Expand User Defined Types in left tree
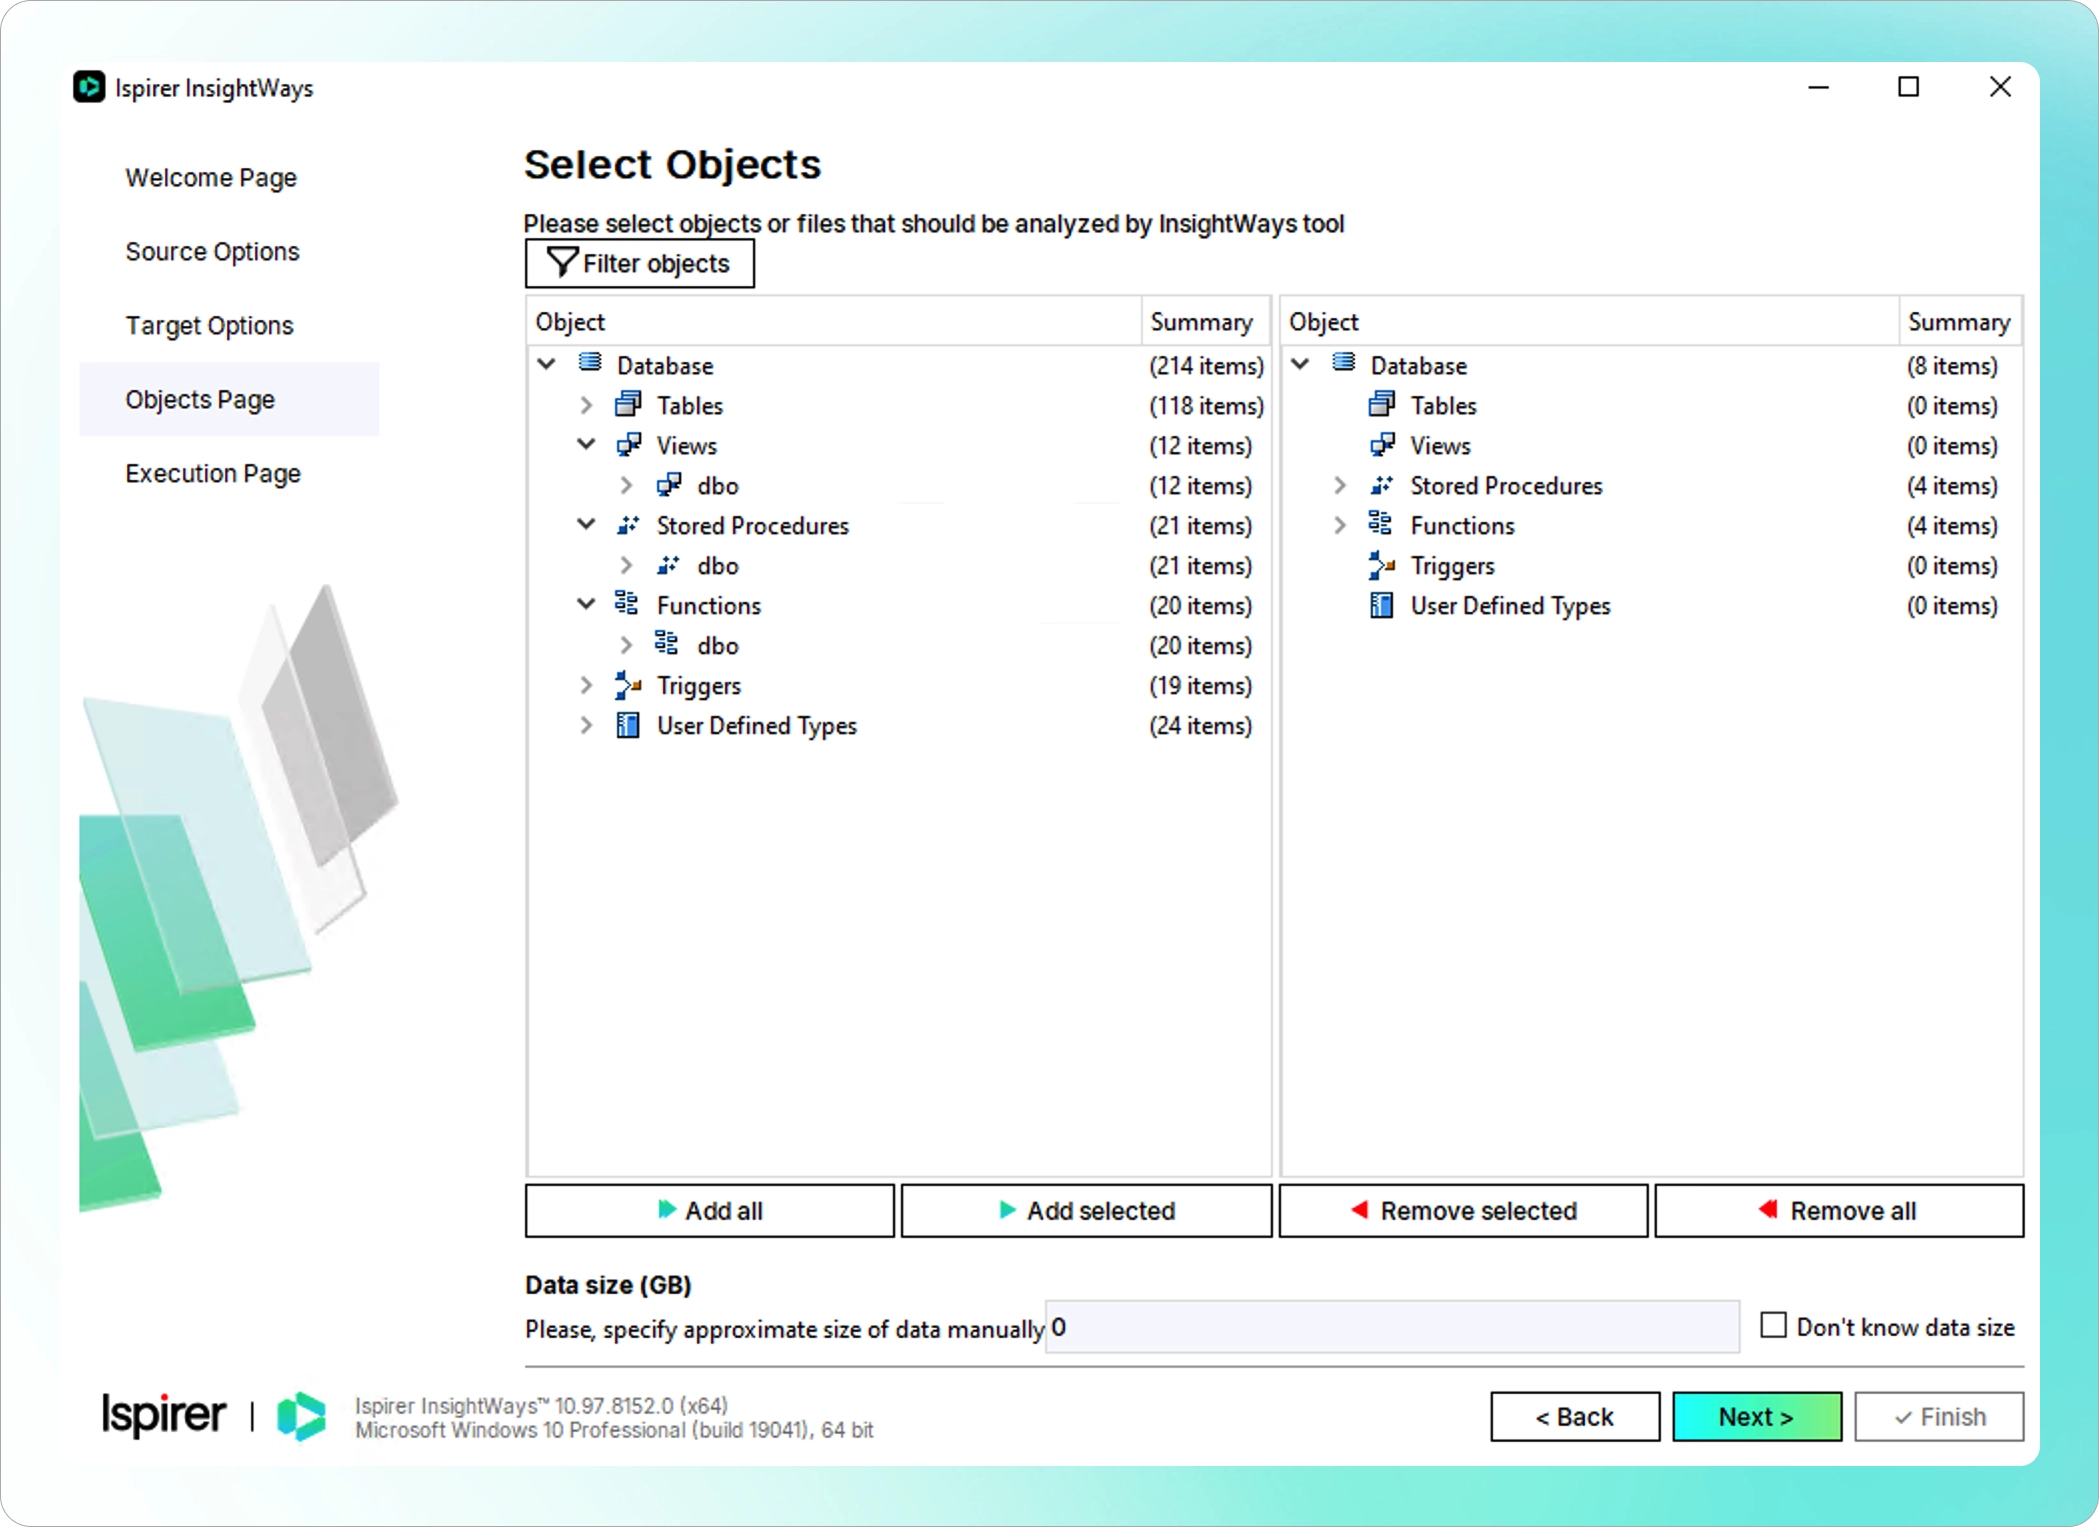The height and width of the screenshot is (1527, 2099). 587,724
